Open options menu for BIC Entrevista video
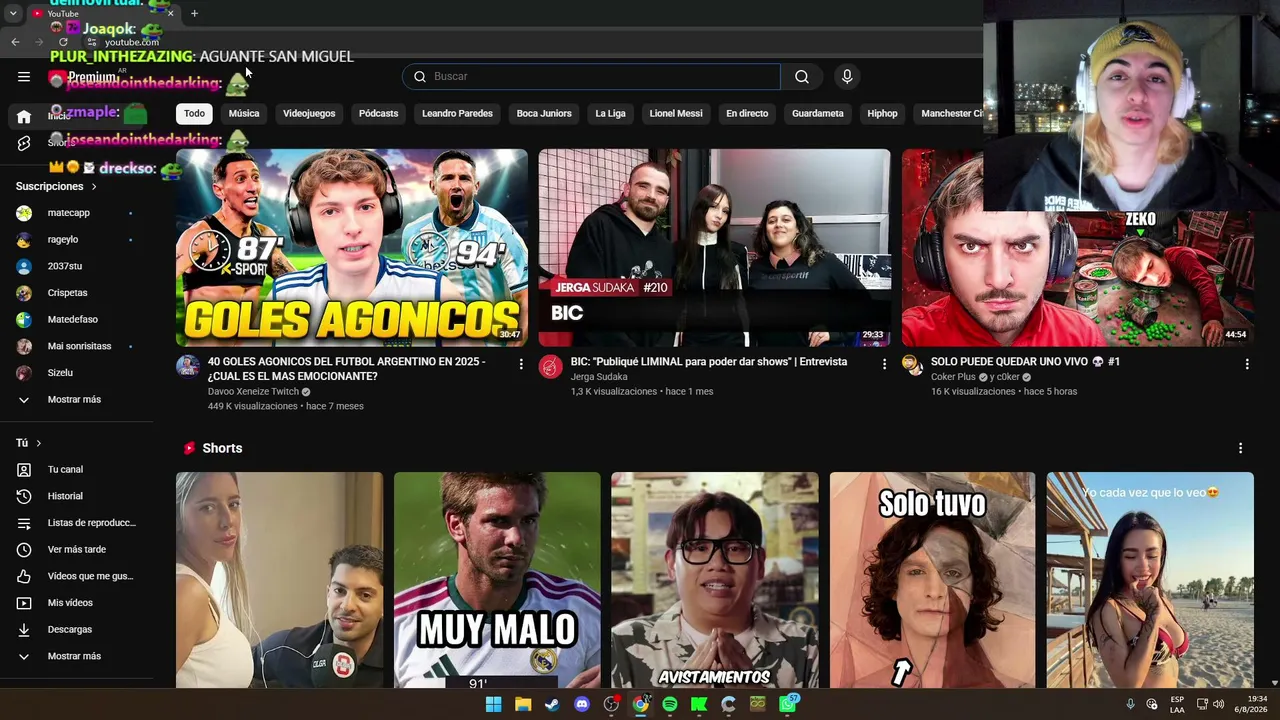Viewport: 1280px width, 720px height. (x=884, y=365)
